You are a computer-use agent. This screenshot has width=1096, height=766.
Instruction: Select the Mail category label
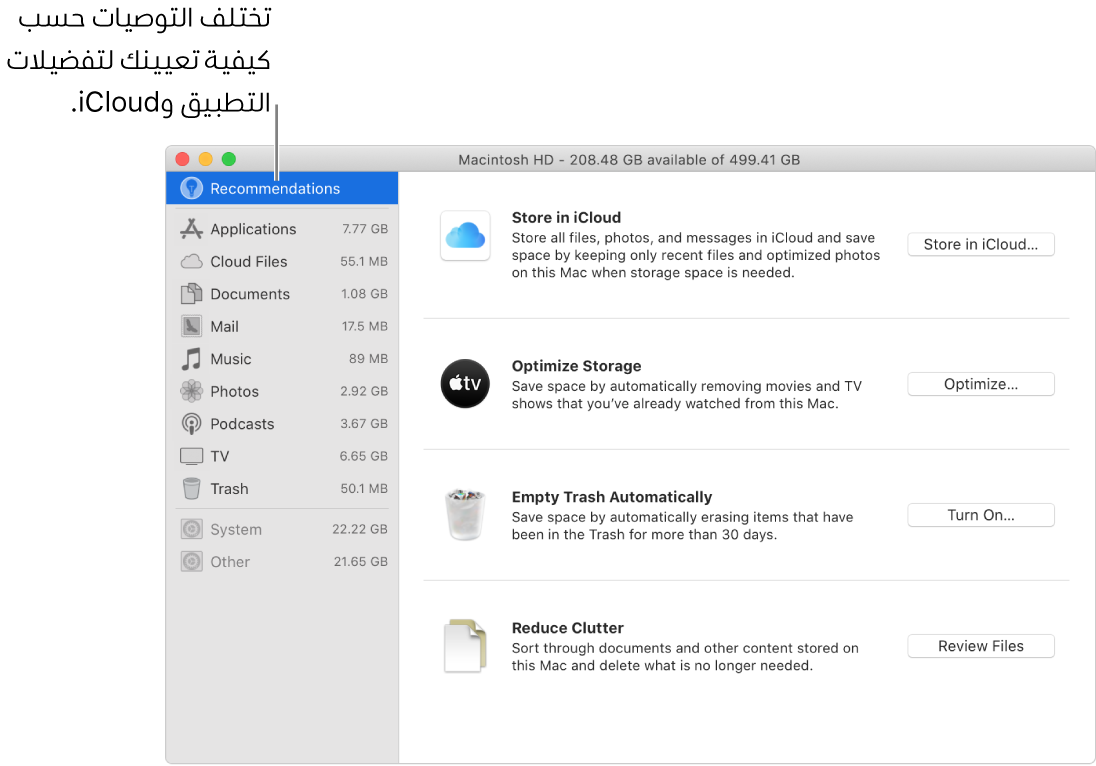click(224, 326)
